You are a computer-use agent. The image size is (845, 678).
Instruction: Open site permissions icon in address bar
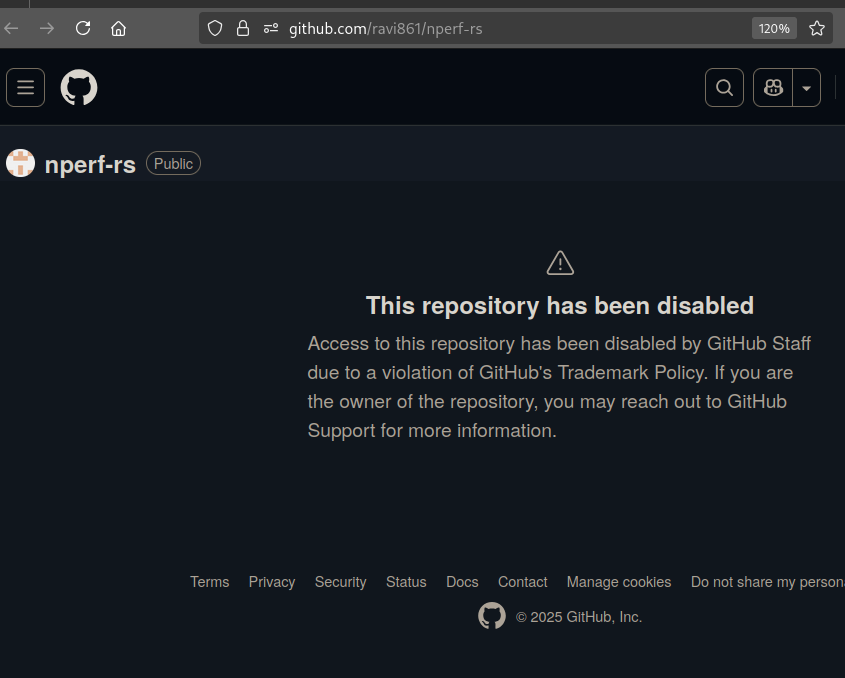click(x=270, y=28)
